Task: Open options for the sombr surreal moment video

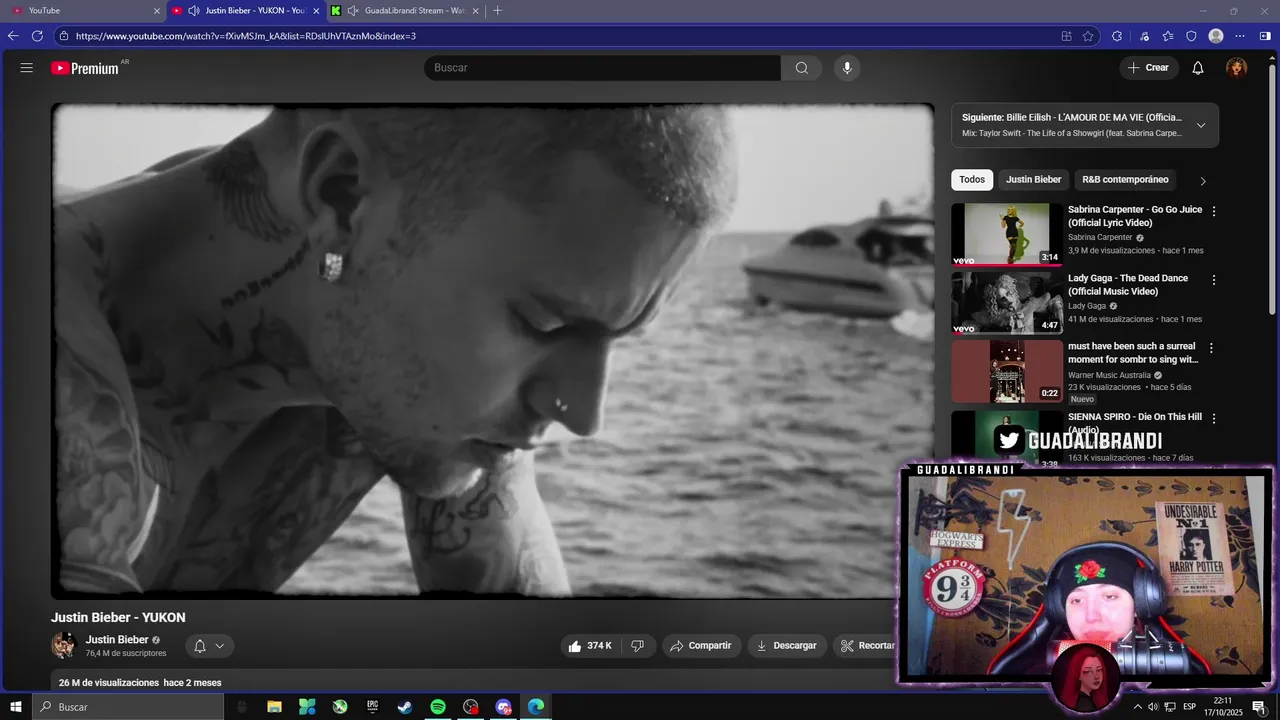Action: (1212, 348)
